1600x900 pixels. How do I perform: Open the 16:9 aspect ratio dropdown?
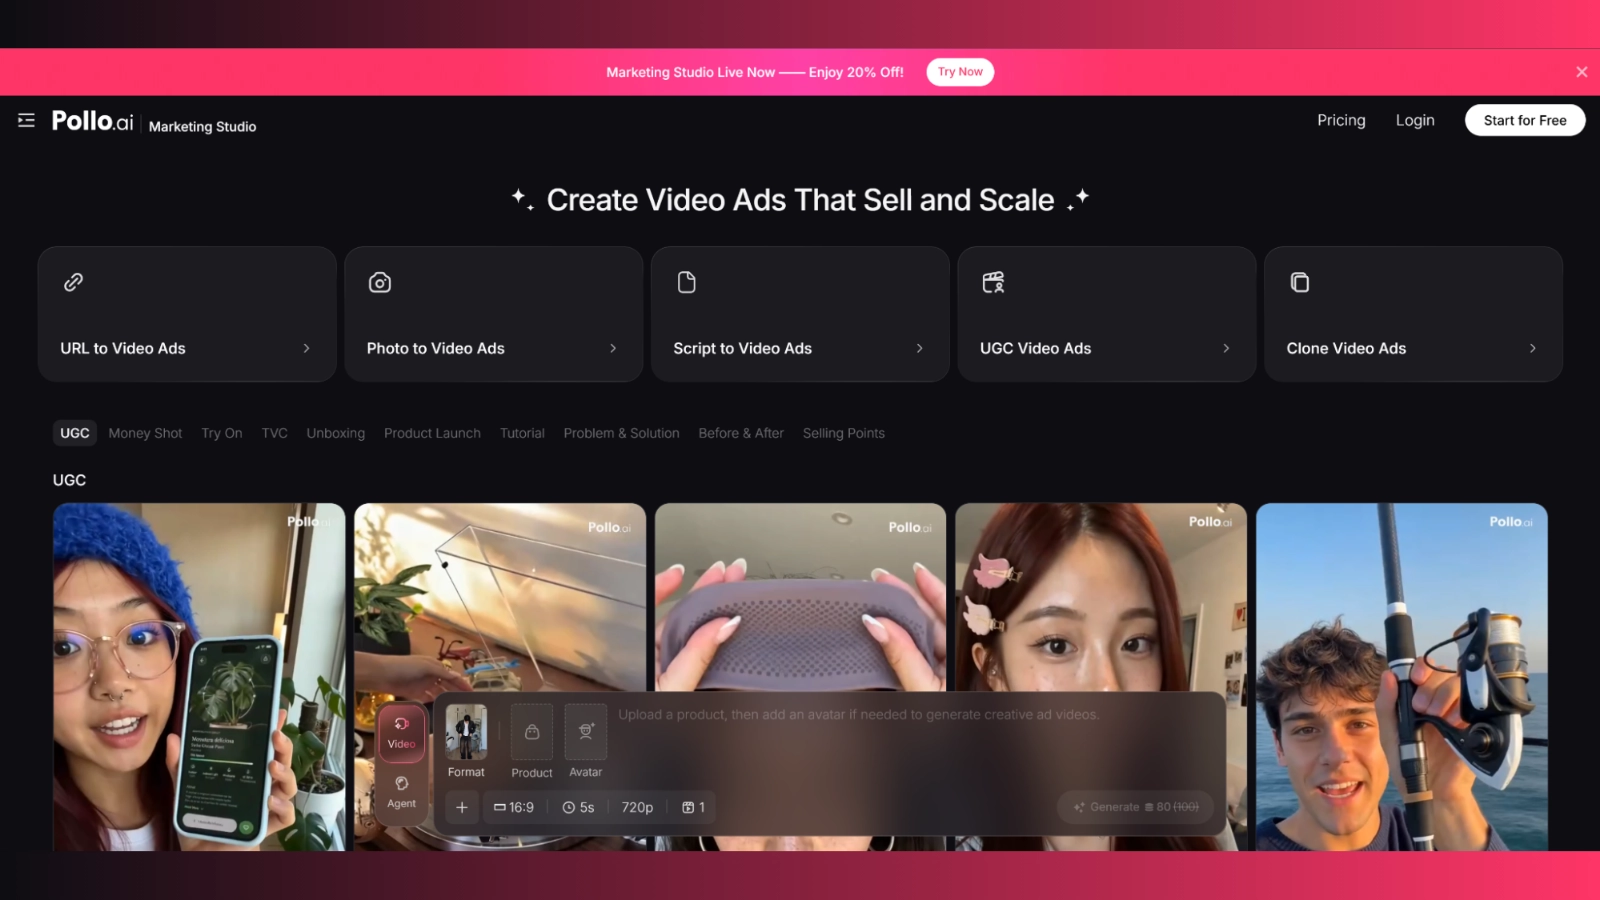514,807
